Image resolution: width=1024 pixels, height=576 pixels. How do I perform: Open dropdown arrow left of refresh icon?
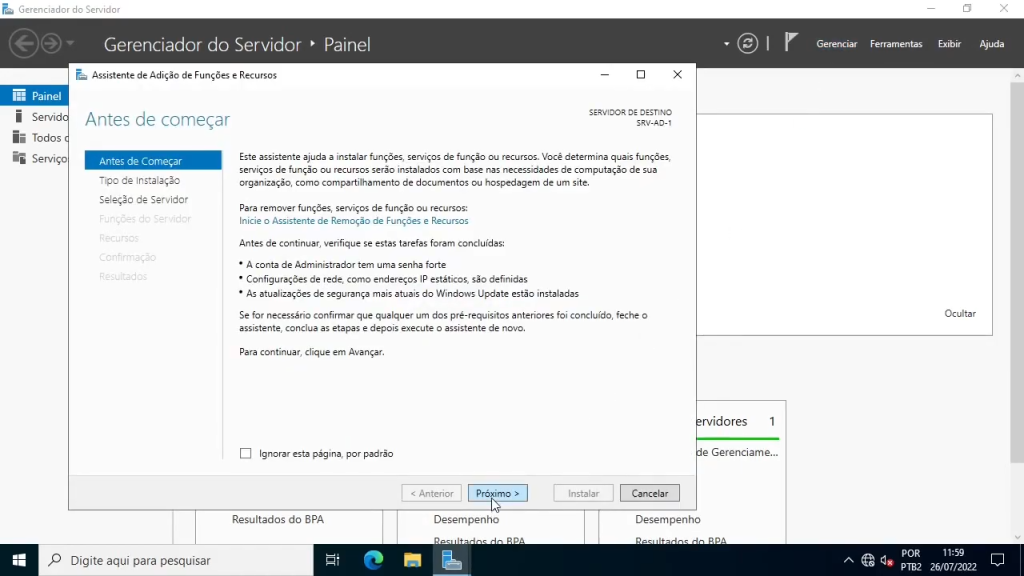coord(726,44)
